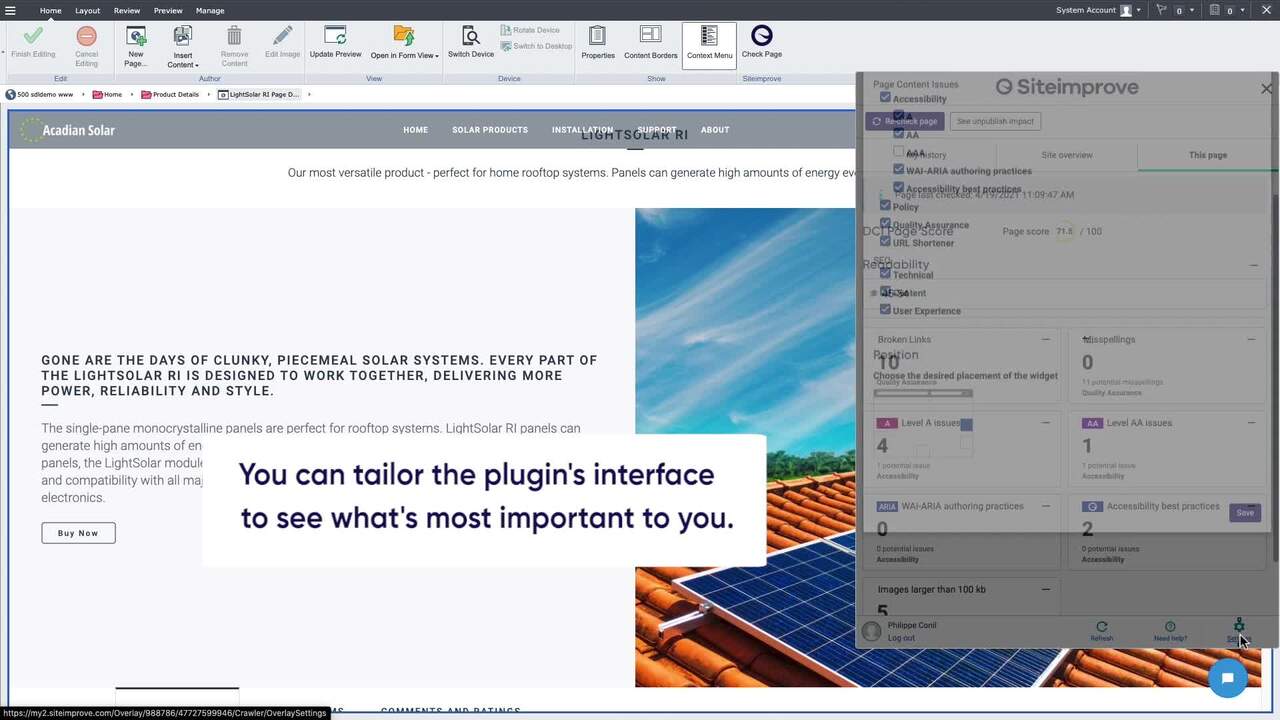This screenshot has height=720, width=1280.
Task: Click the Insert Content icon
Action: point(182,36)
